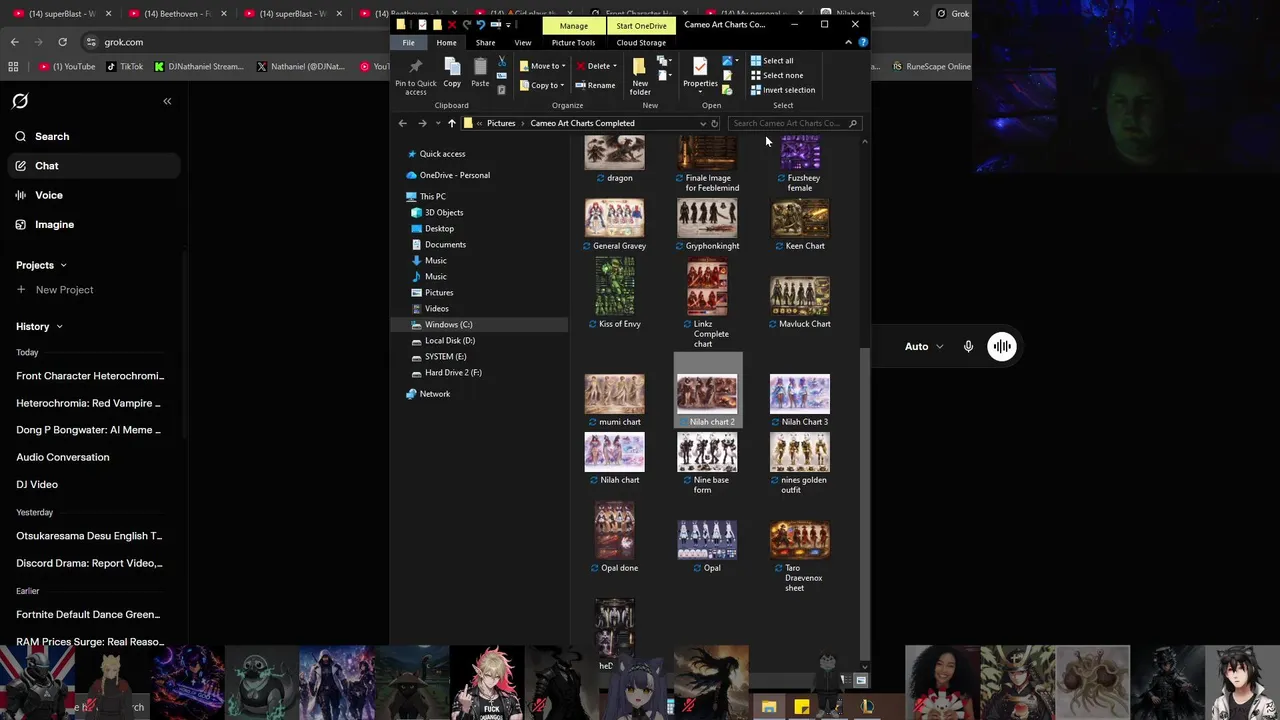Click the Copy icon in Clipboard group
Image resolution: width=1280 pixels, height=720 pixels.
coord(452,67)
